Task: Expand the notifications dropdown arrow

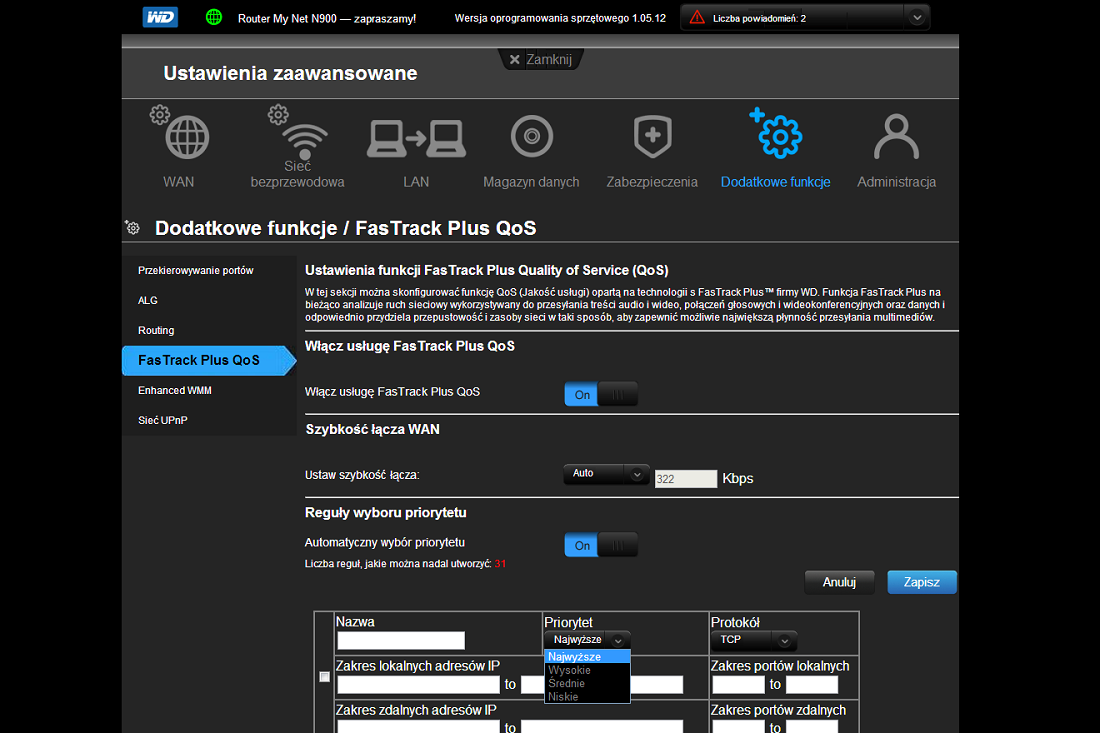Action: pos(916,18)
